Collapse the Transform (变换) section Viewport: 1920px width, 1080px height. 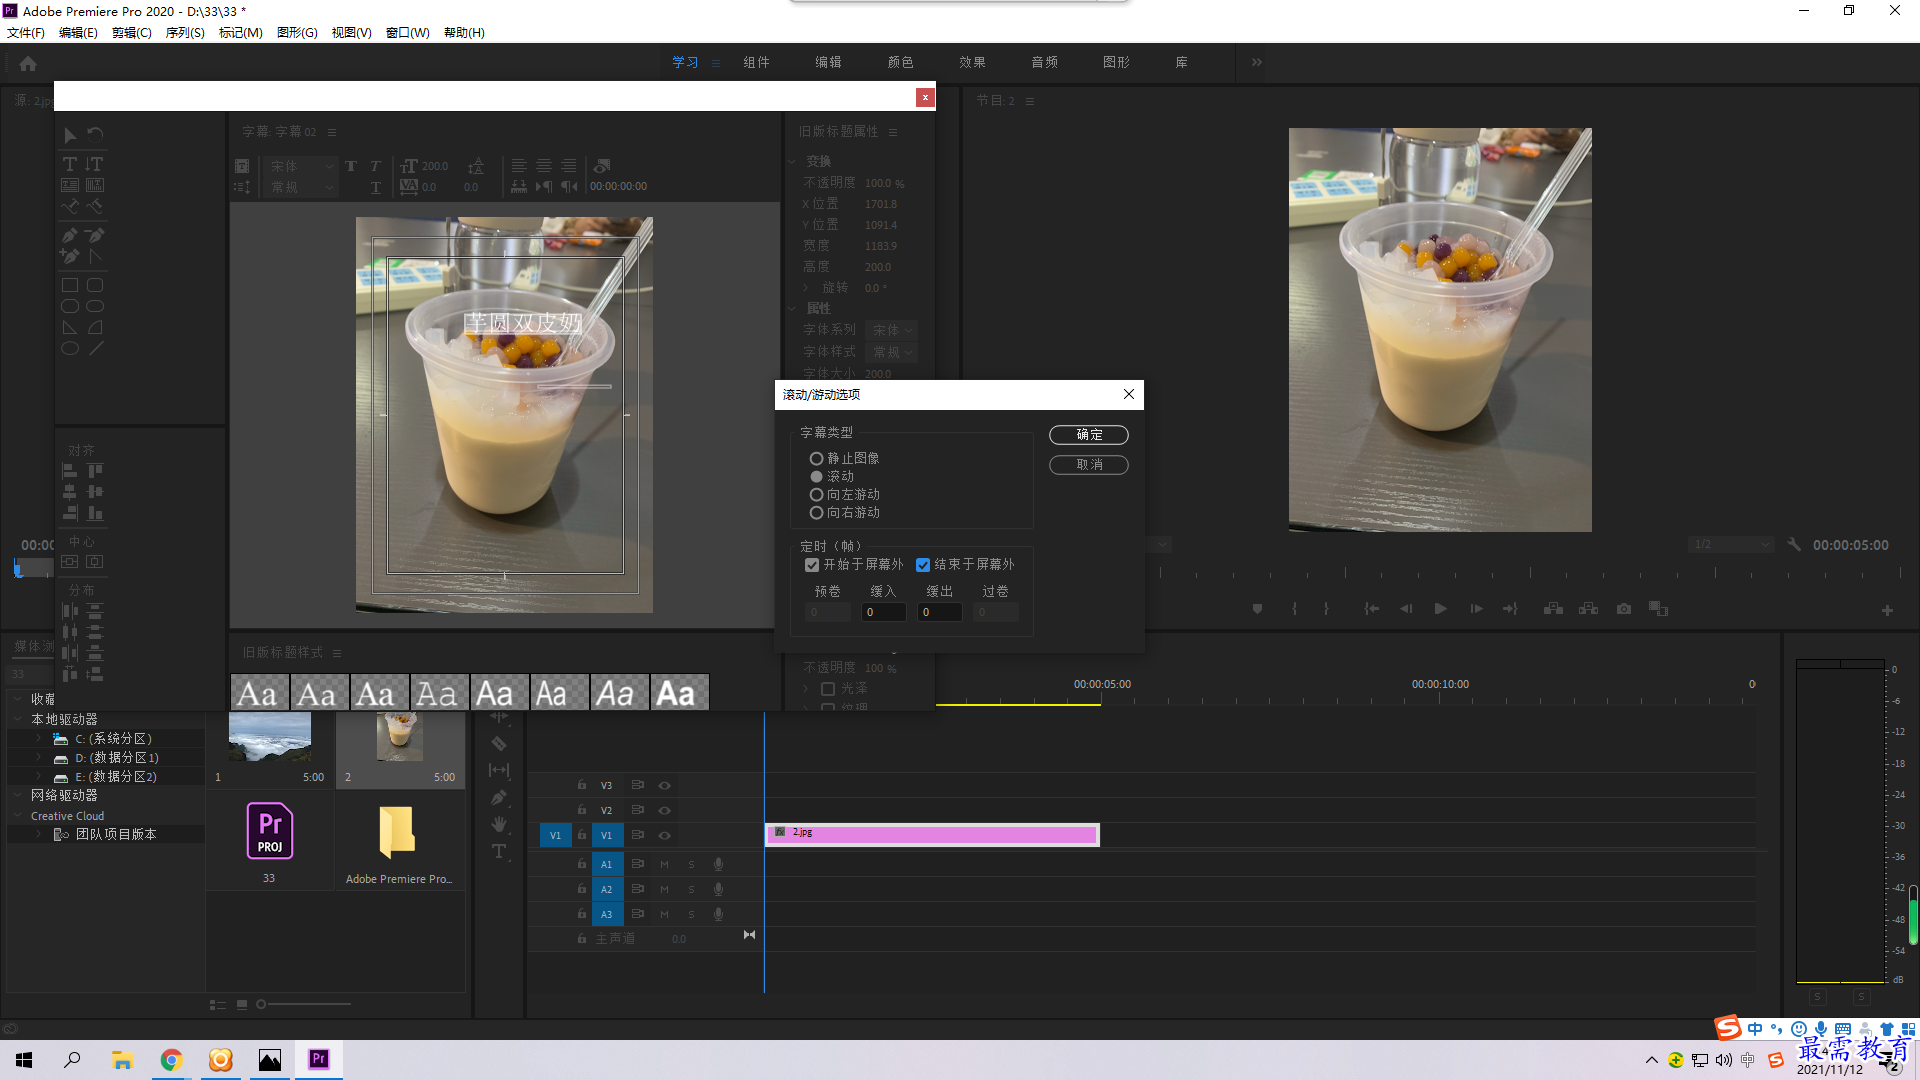(792, 161)
